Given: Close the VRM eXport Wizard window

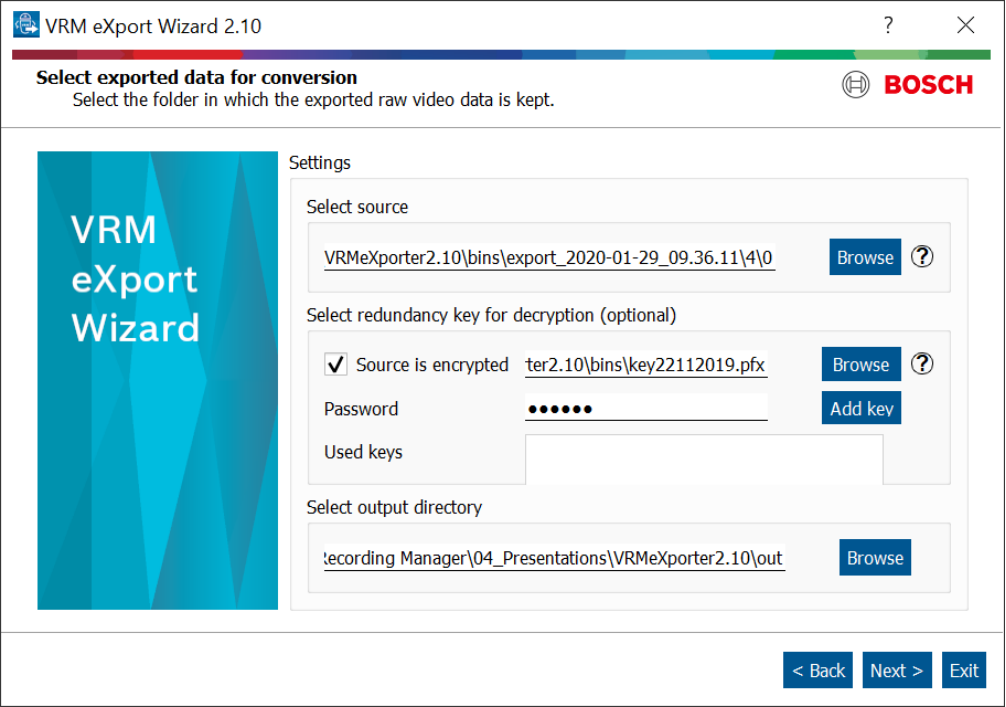Looking at the screenshot, I should [965, 25].
